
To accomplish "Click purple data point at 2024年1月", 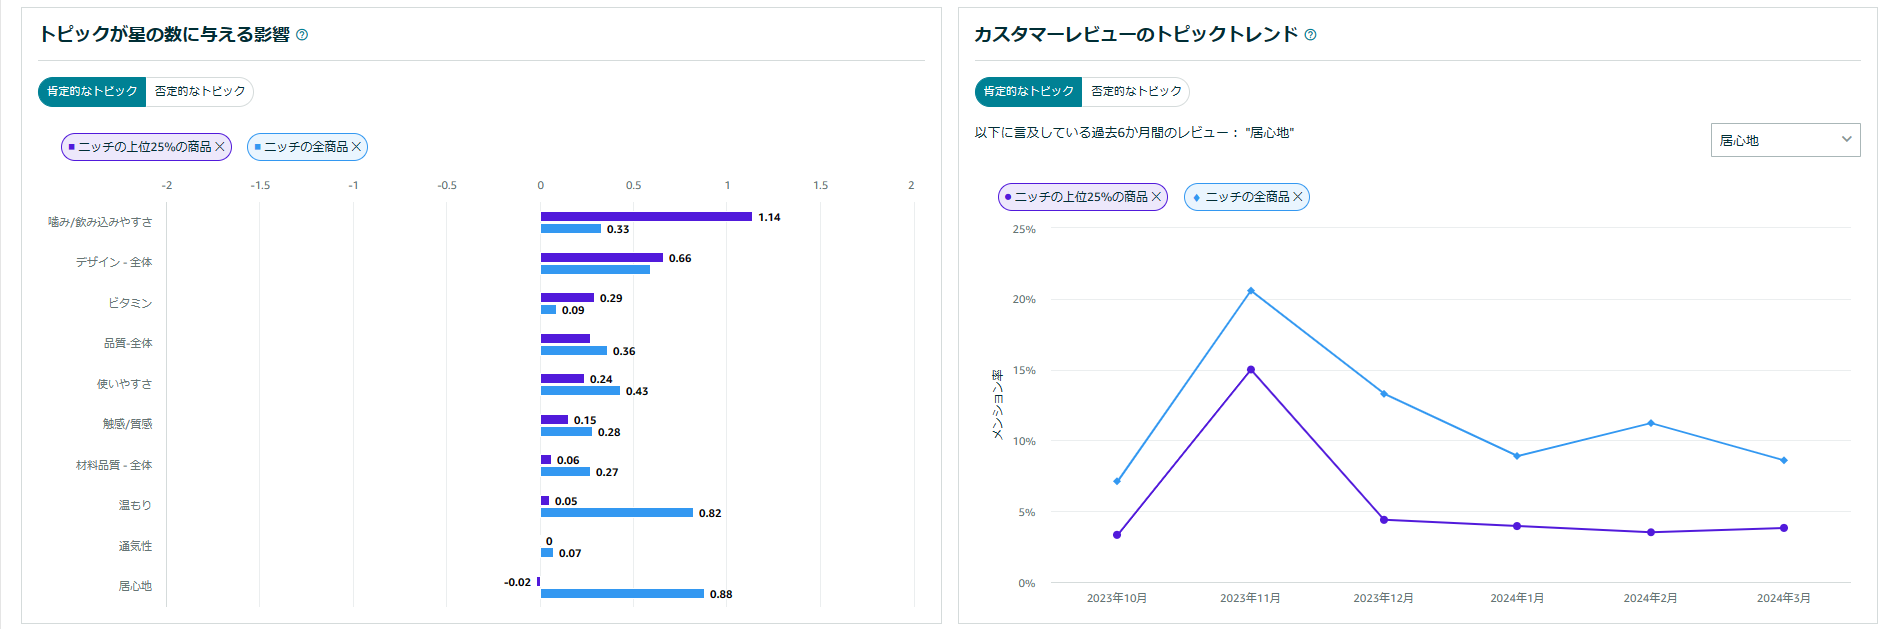I will [x=1517, y=526].
